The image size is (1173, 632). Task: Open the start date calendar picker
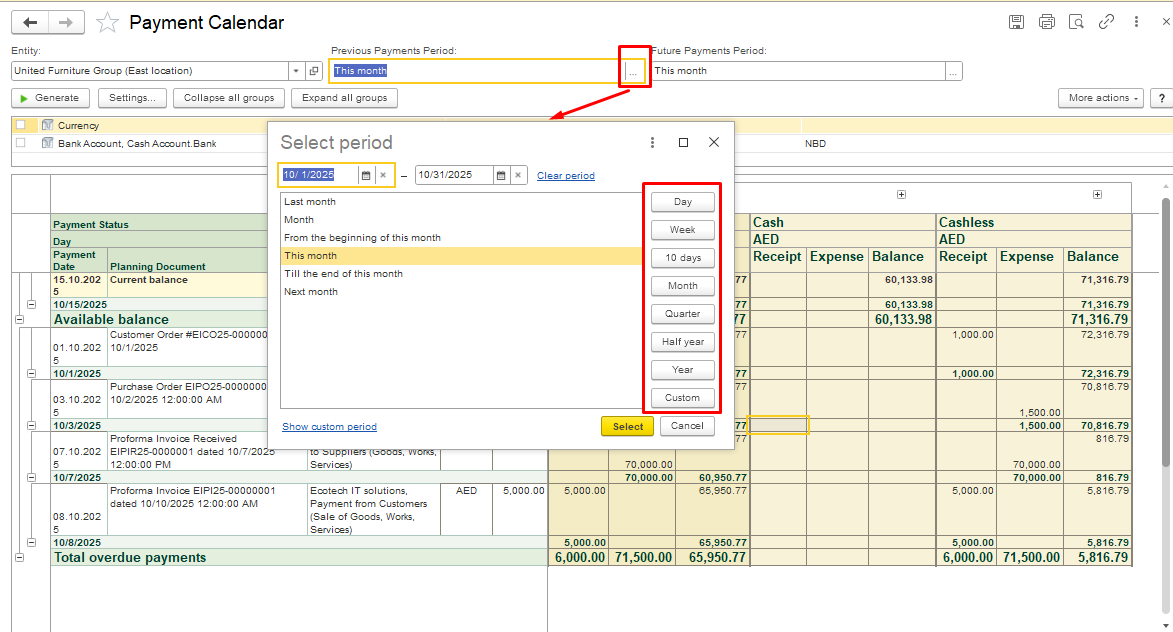366,175
